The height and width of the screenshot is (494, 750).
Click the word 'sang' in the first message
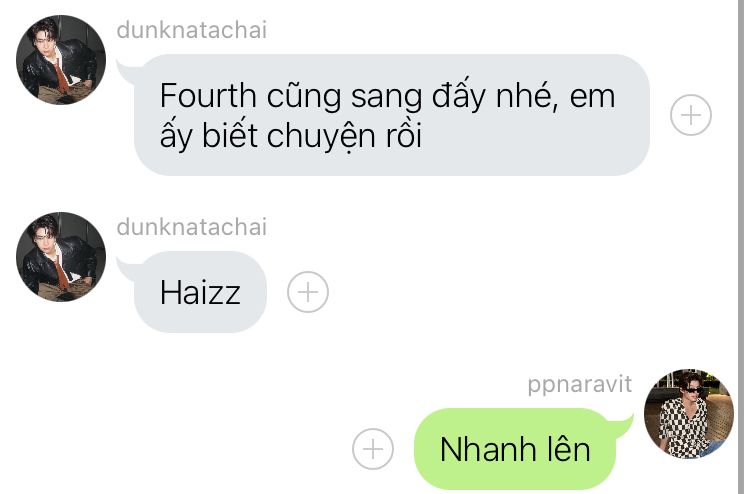click(x=386, y=98)
